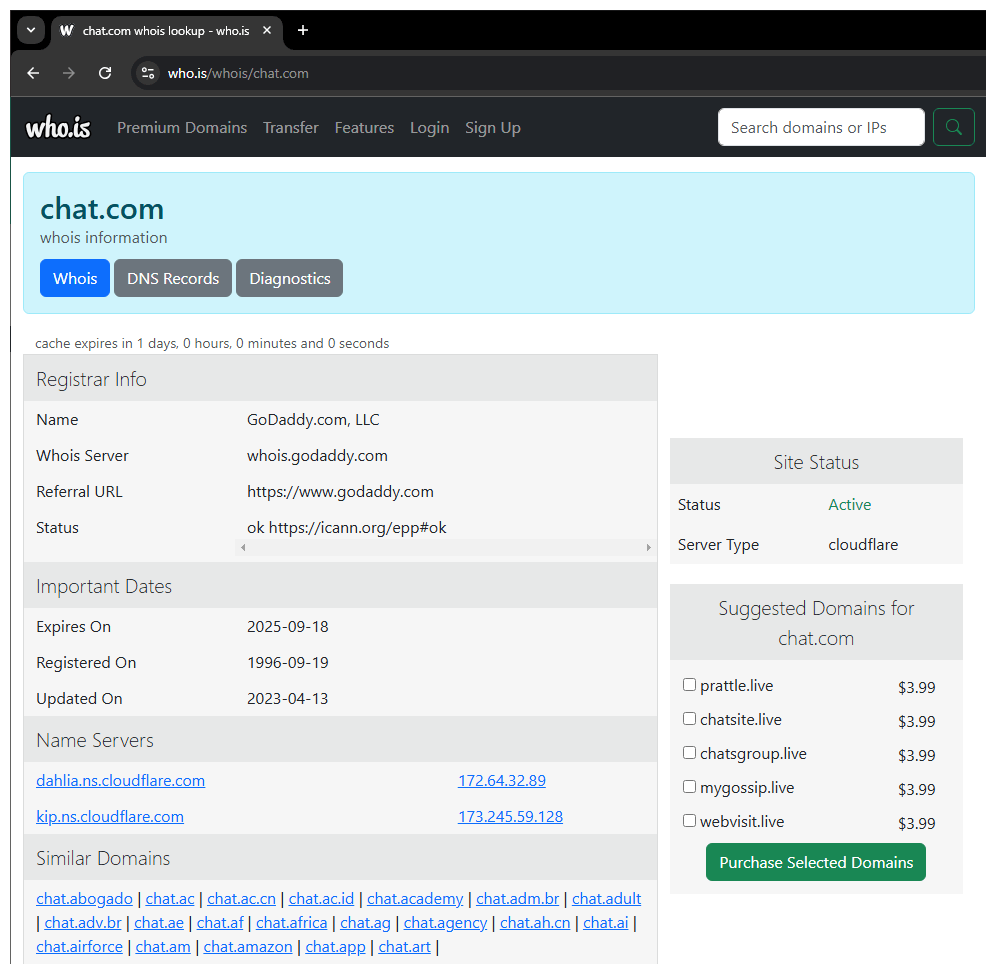
Task: Open chat.amazon similar domain
Action: pos(248,947)
